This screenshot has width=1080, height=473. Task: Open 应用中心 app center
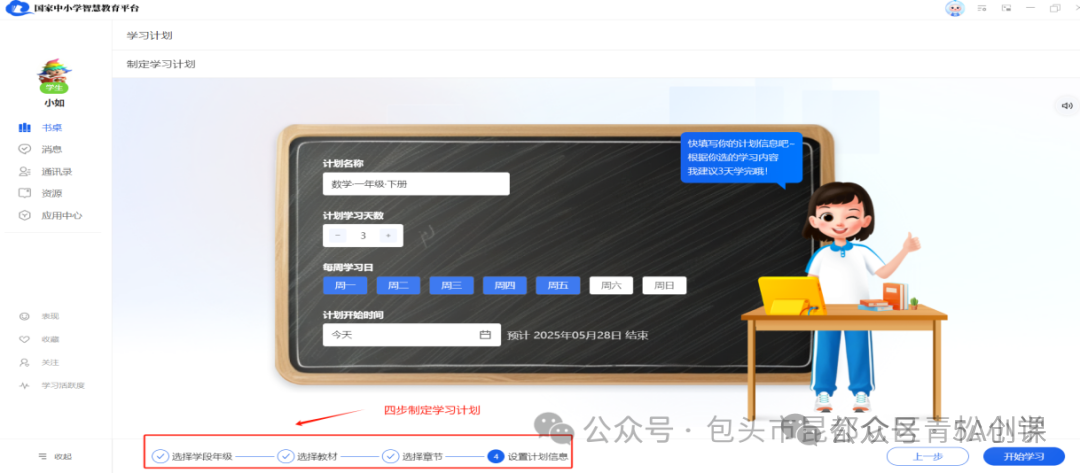tap(61, 215)
